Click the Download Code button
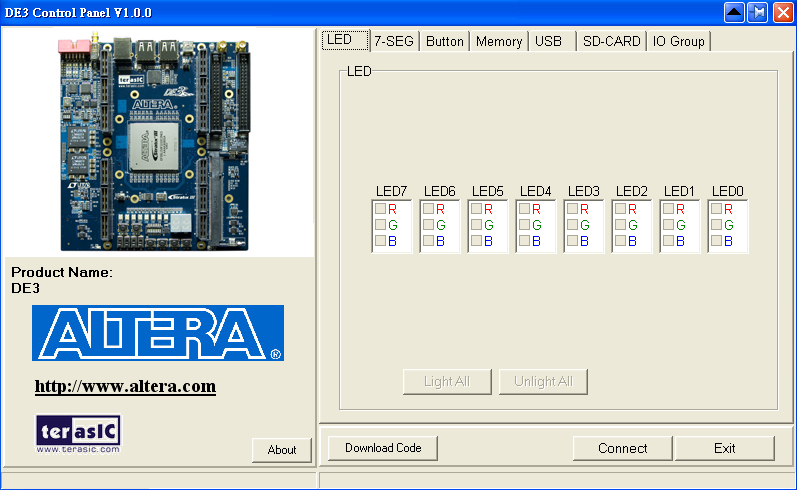The image size is (797, 490). [383, 448]
